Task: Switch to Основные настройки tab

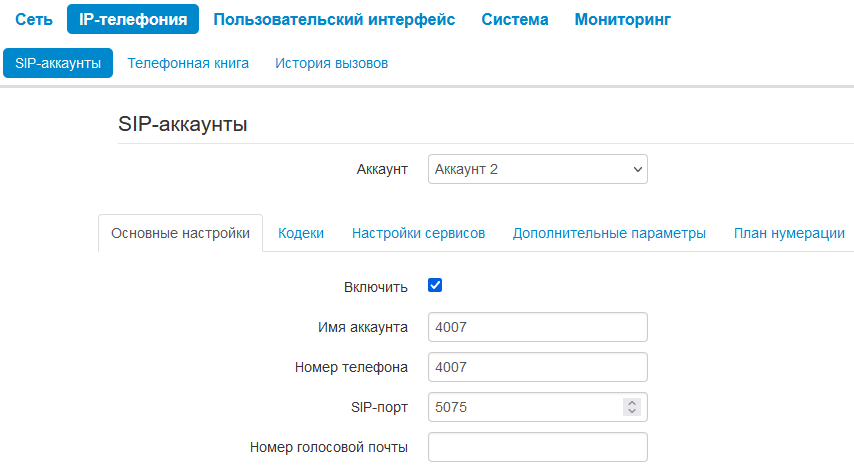Action: coord(180,234)
